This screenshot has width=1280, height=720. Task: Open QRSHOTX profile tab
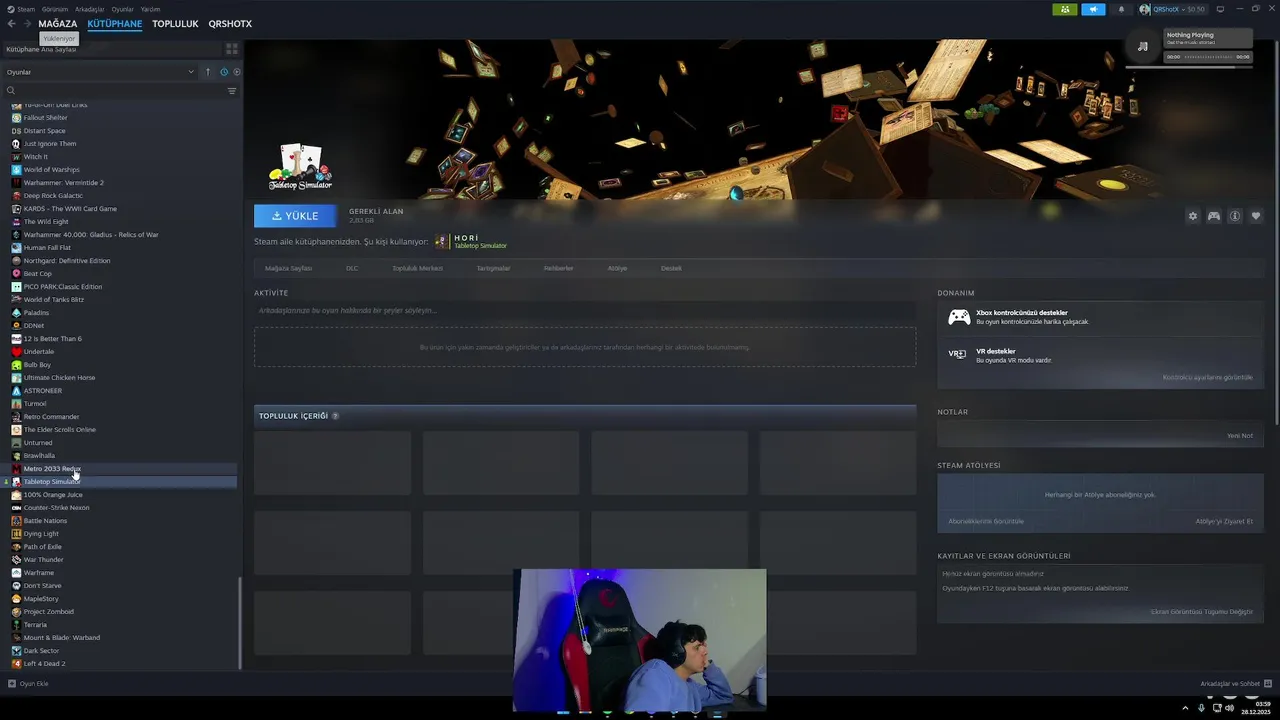pos(230,23)
